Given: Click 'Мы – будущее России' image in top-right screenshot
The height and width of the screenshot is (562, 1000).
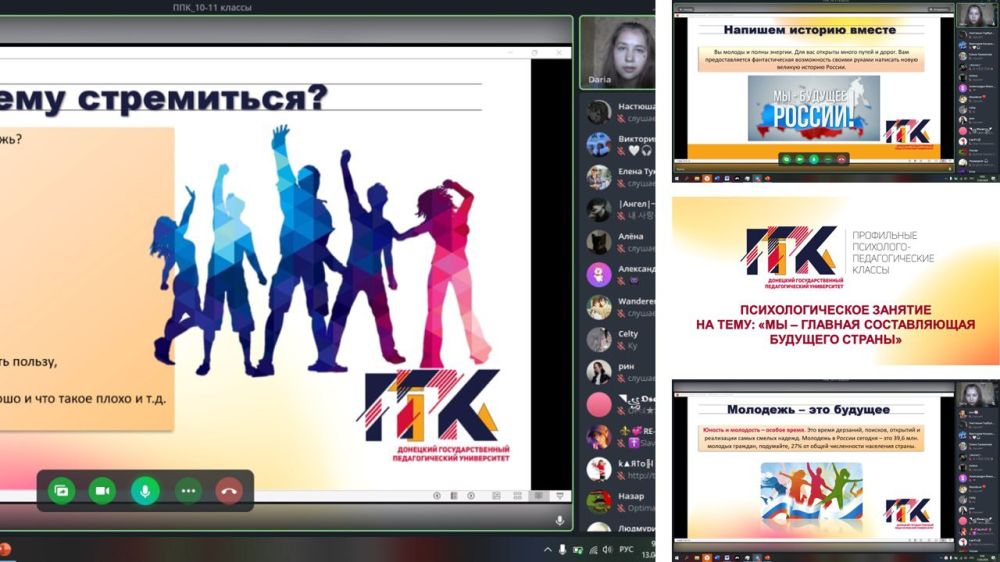Looking at the screenshot, I should 814,108.
